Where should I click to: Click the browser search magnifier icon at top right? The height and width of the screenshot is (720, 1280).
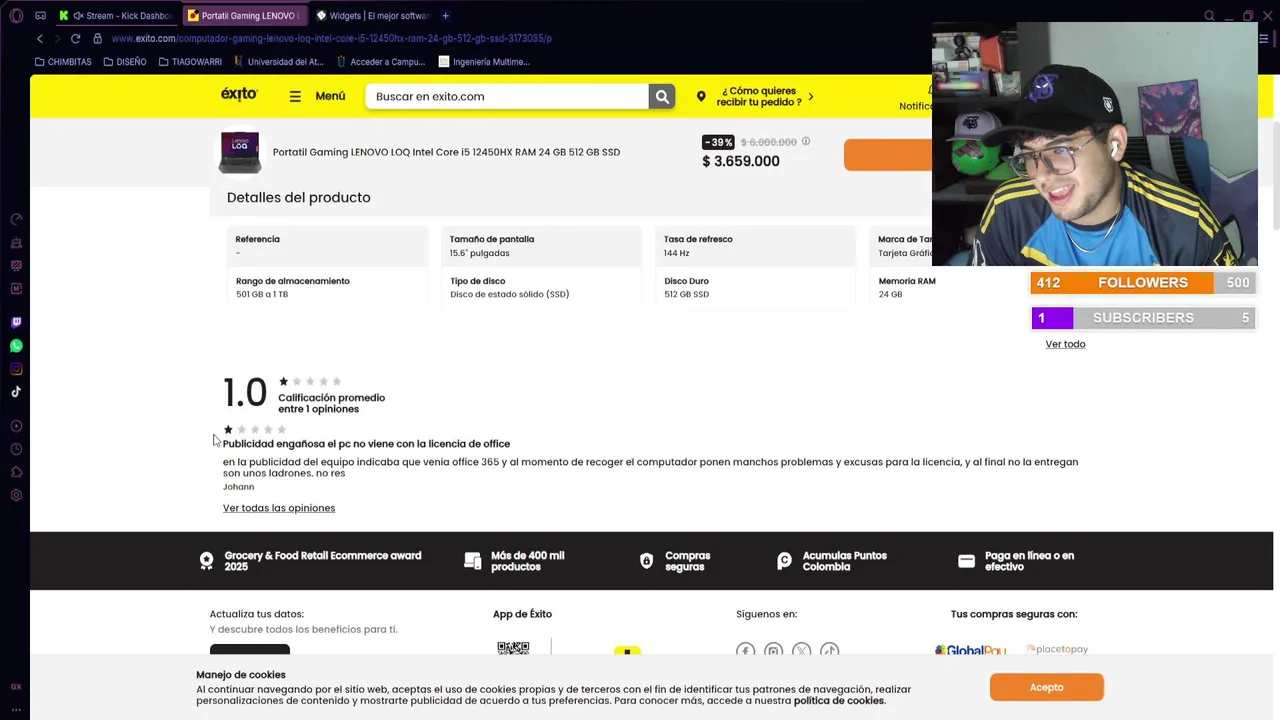click(x=1209, y=16)
